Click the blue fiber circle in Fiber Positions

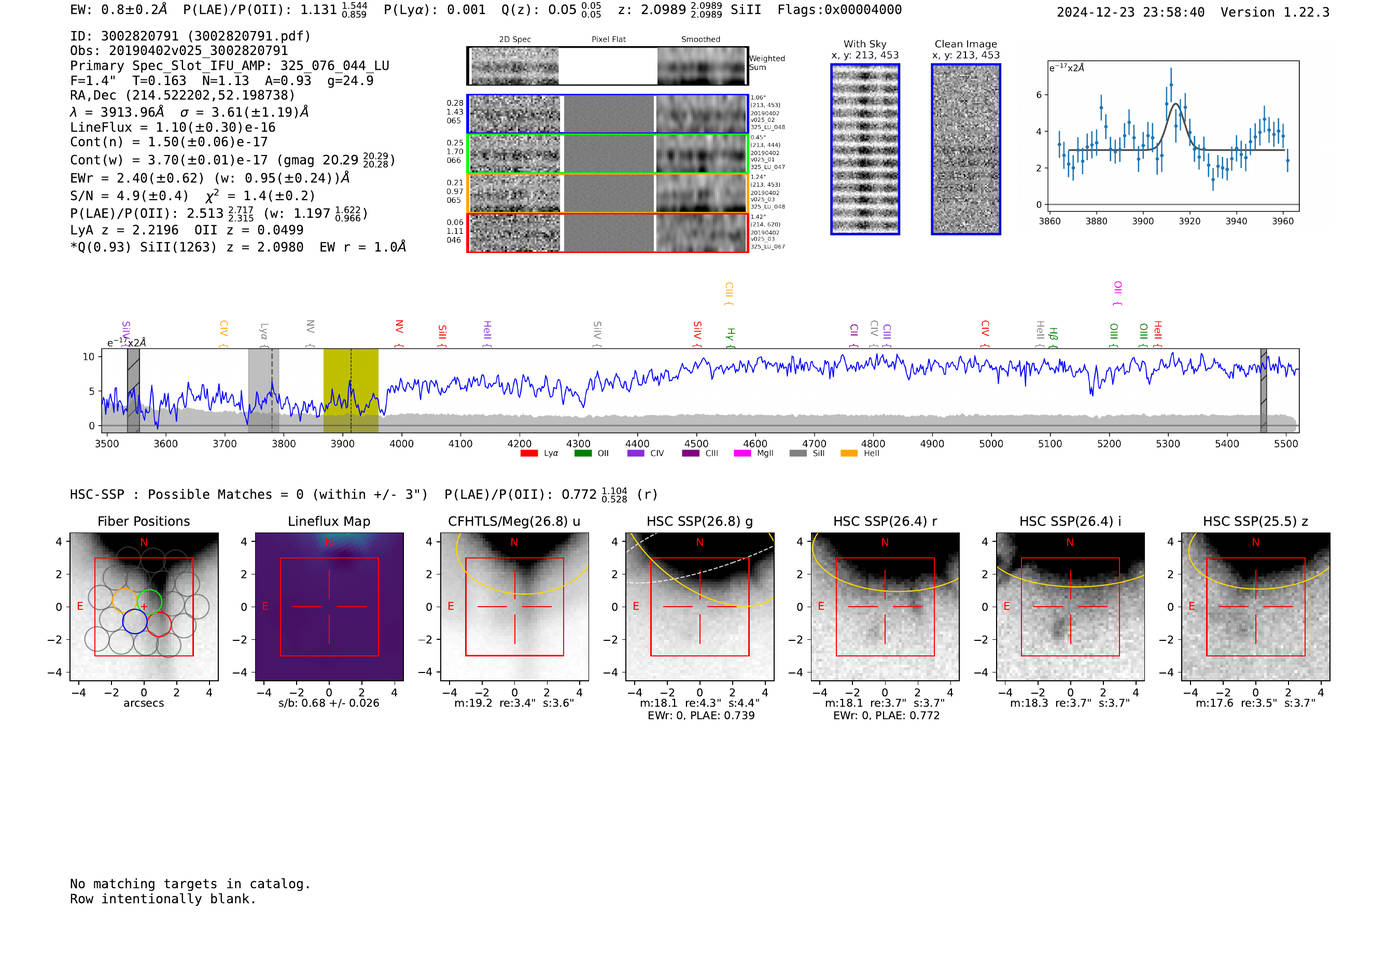pos(135,621)
